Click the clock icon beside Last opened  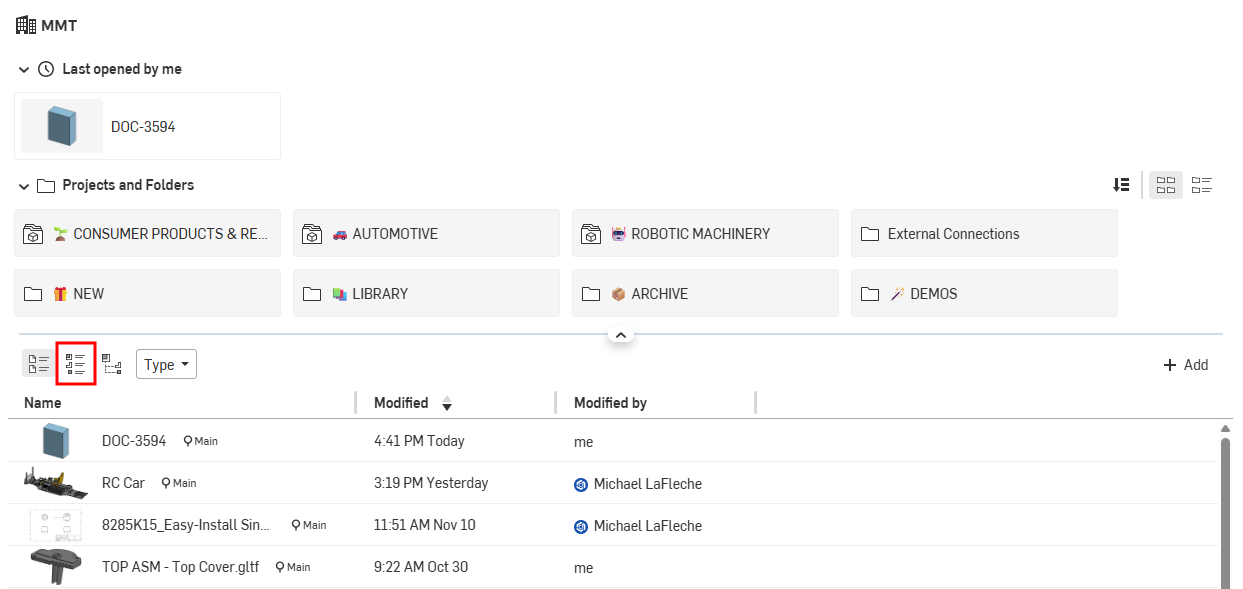point(46,68)
